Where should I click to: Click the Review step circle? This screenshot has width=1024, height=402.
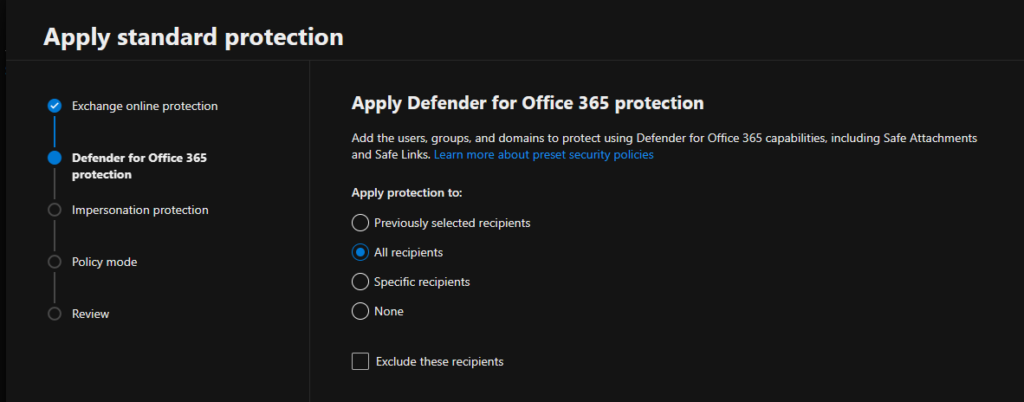pos(54,314)
